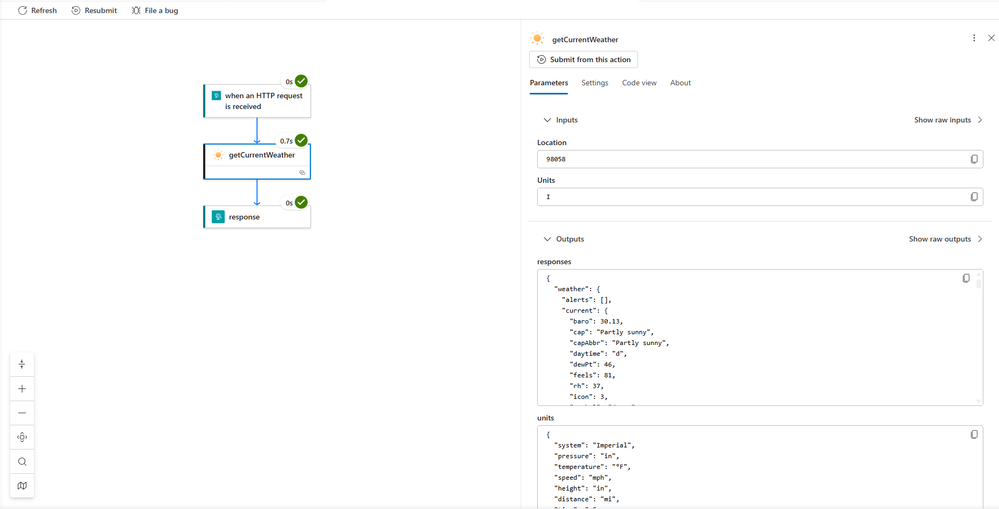This screenshot has height=509, width=999.
Task: Click the Refresh icon in top toolbar
Action: point(22,10)
